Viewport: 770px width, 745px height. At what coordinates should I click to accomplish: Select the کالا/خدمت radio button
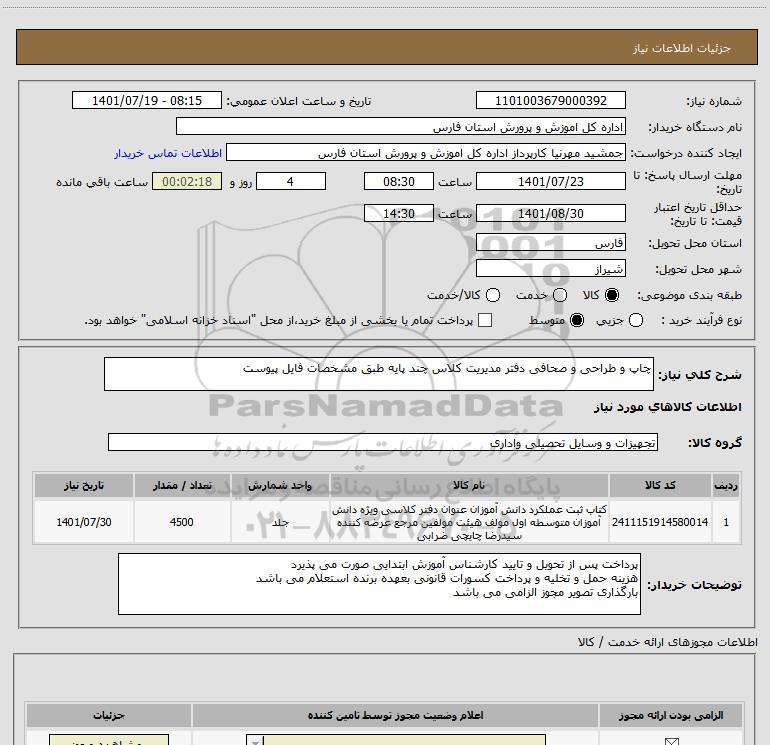(x=493, y=295)
